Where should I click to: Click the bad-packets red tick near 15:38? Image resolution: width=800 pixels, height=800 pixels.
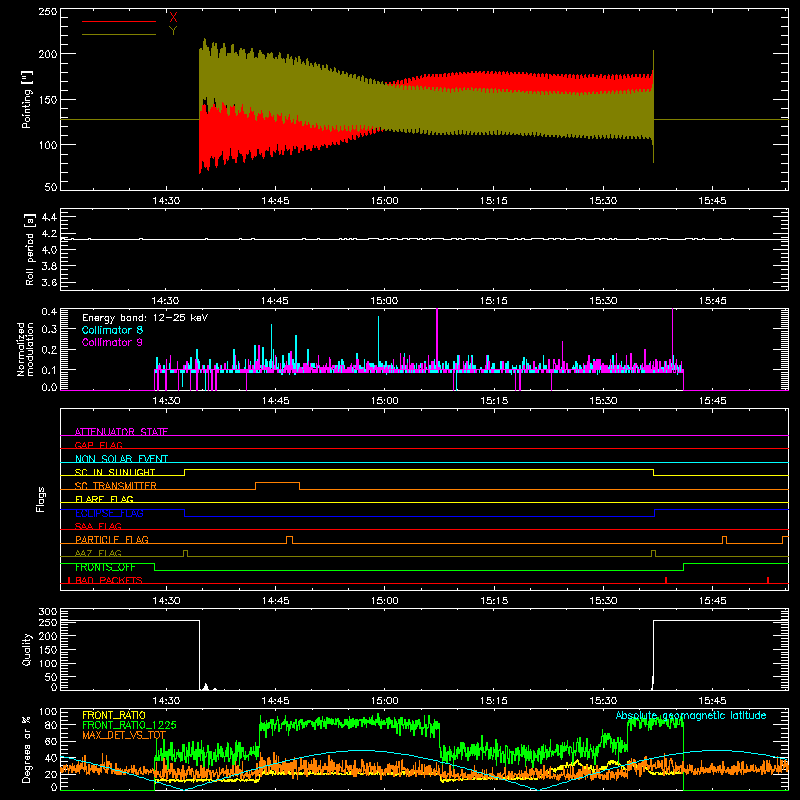[x=666, y=580]
